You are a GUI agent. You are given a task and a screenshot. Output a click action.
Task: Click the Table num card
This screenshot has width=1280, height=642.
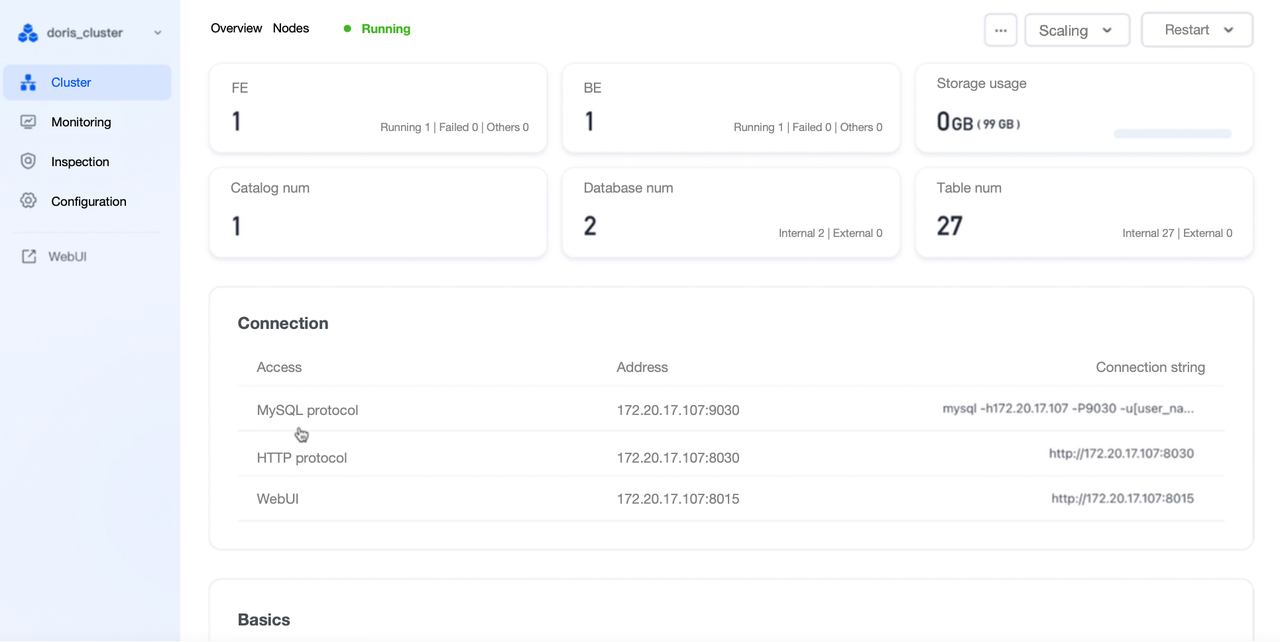coord(1083,212)
